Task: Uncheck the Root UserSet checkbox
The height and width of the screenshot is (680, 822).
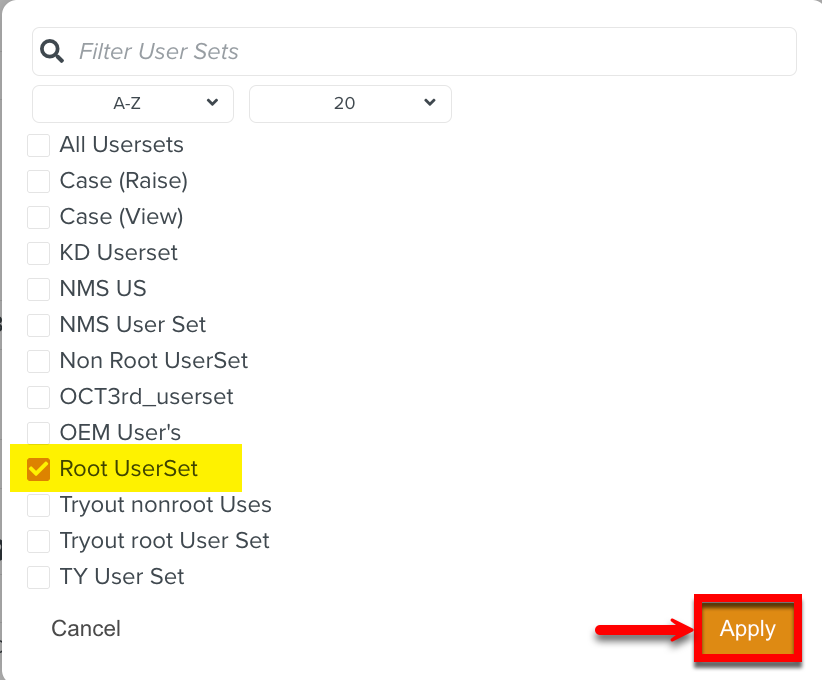Action: pyautogui.click(x=39, y=469)
